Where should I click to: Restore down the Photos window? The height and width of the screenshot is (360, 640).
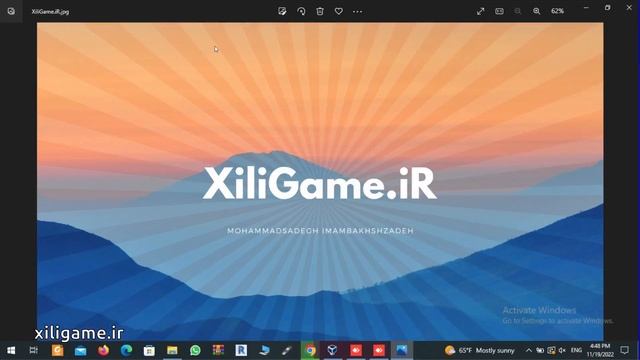tap(608, 8)
